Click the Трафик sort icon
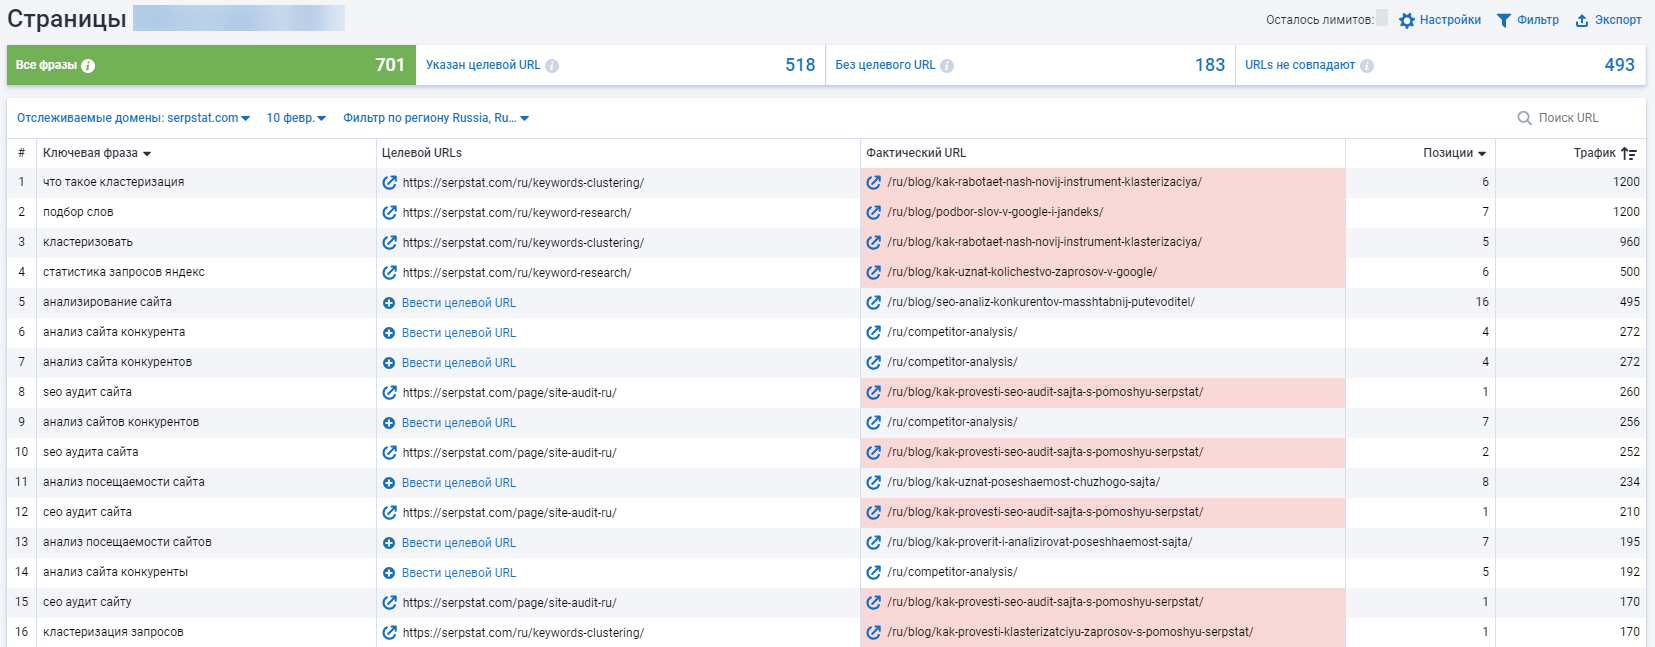 click(x=1629, y=153)
